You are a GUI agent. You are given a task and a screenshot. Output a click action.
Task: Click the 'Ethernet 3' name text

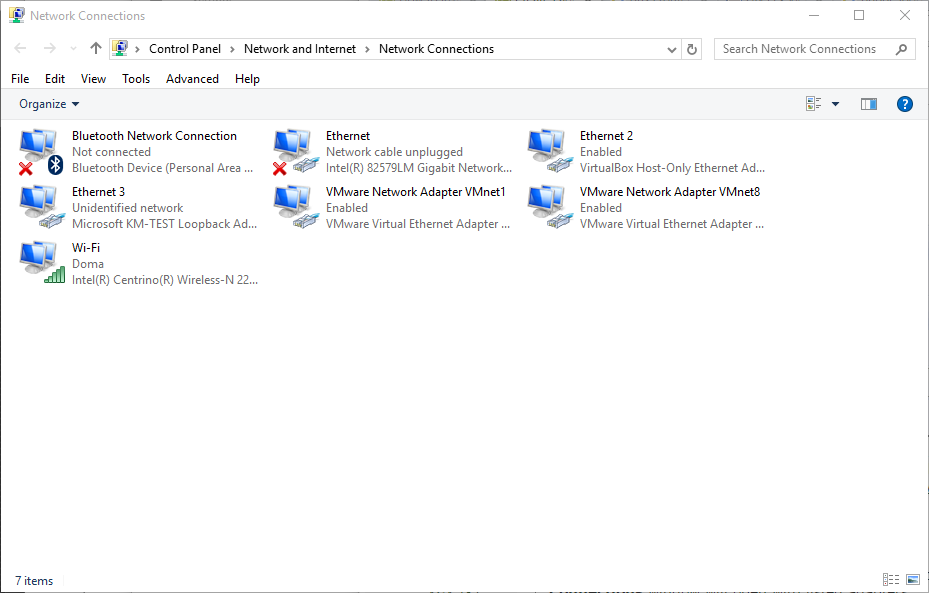tap(98, 191)
